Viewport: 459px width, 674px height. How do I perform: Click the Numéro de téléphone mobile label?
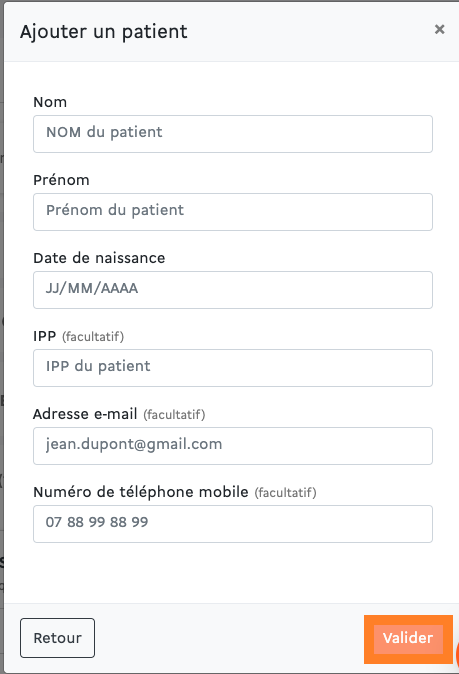click(141, 492)
